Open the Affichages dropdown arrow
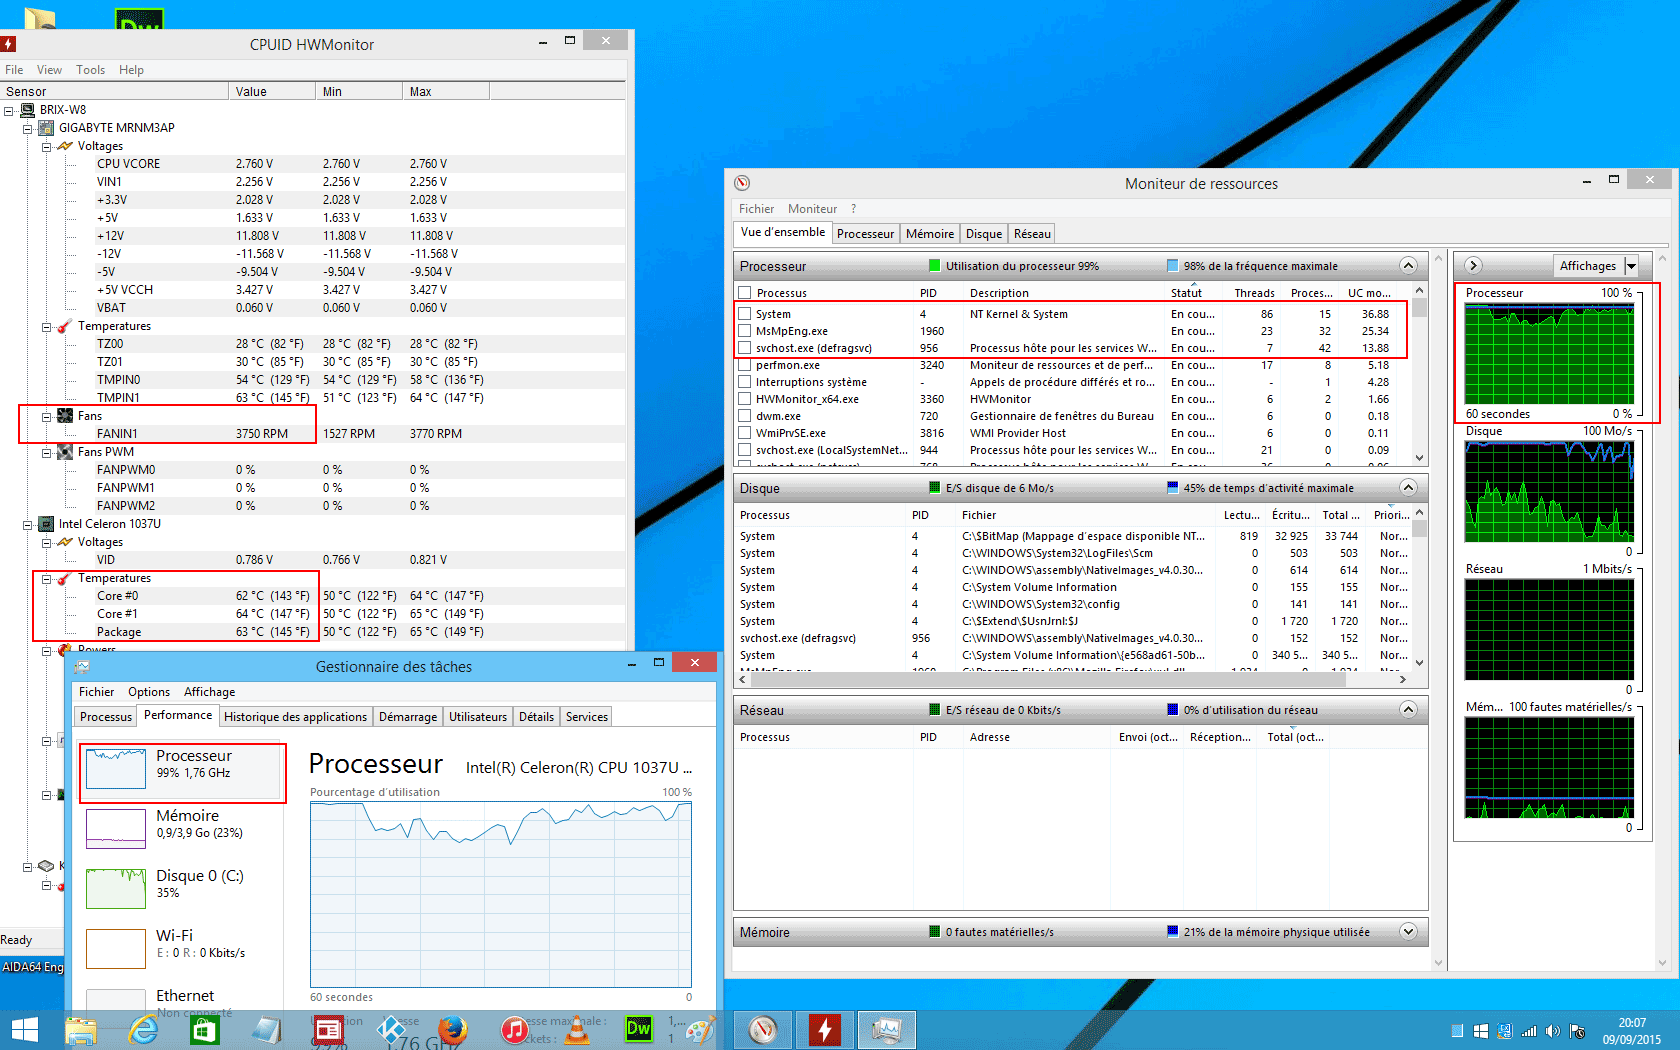 [x=1631, y=266]
